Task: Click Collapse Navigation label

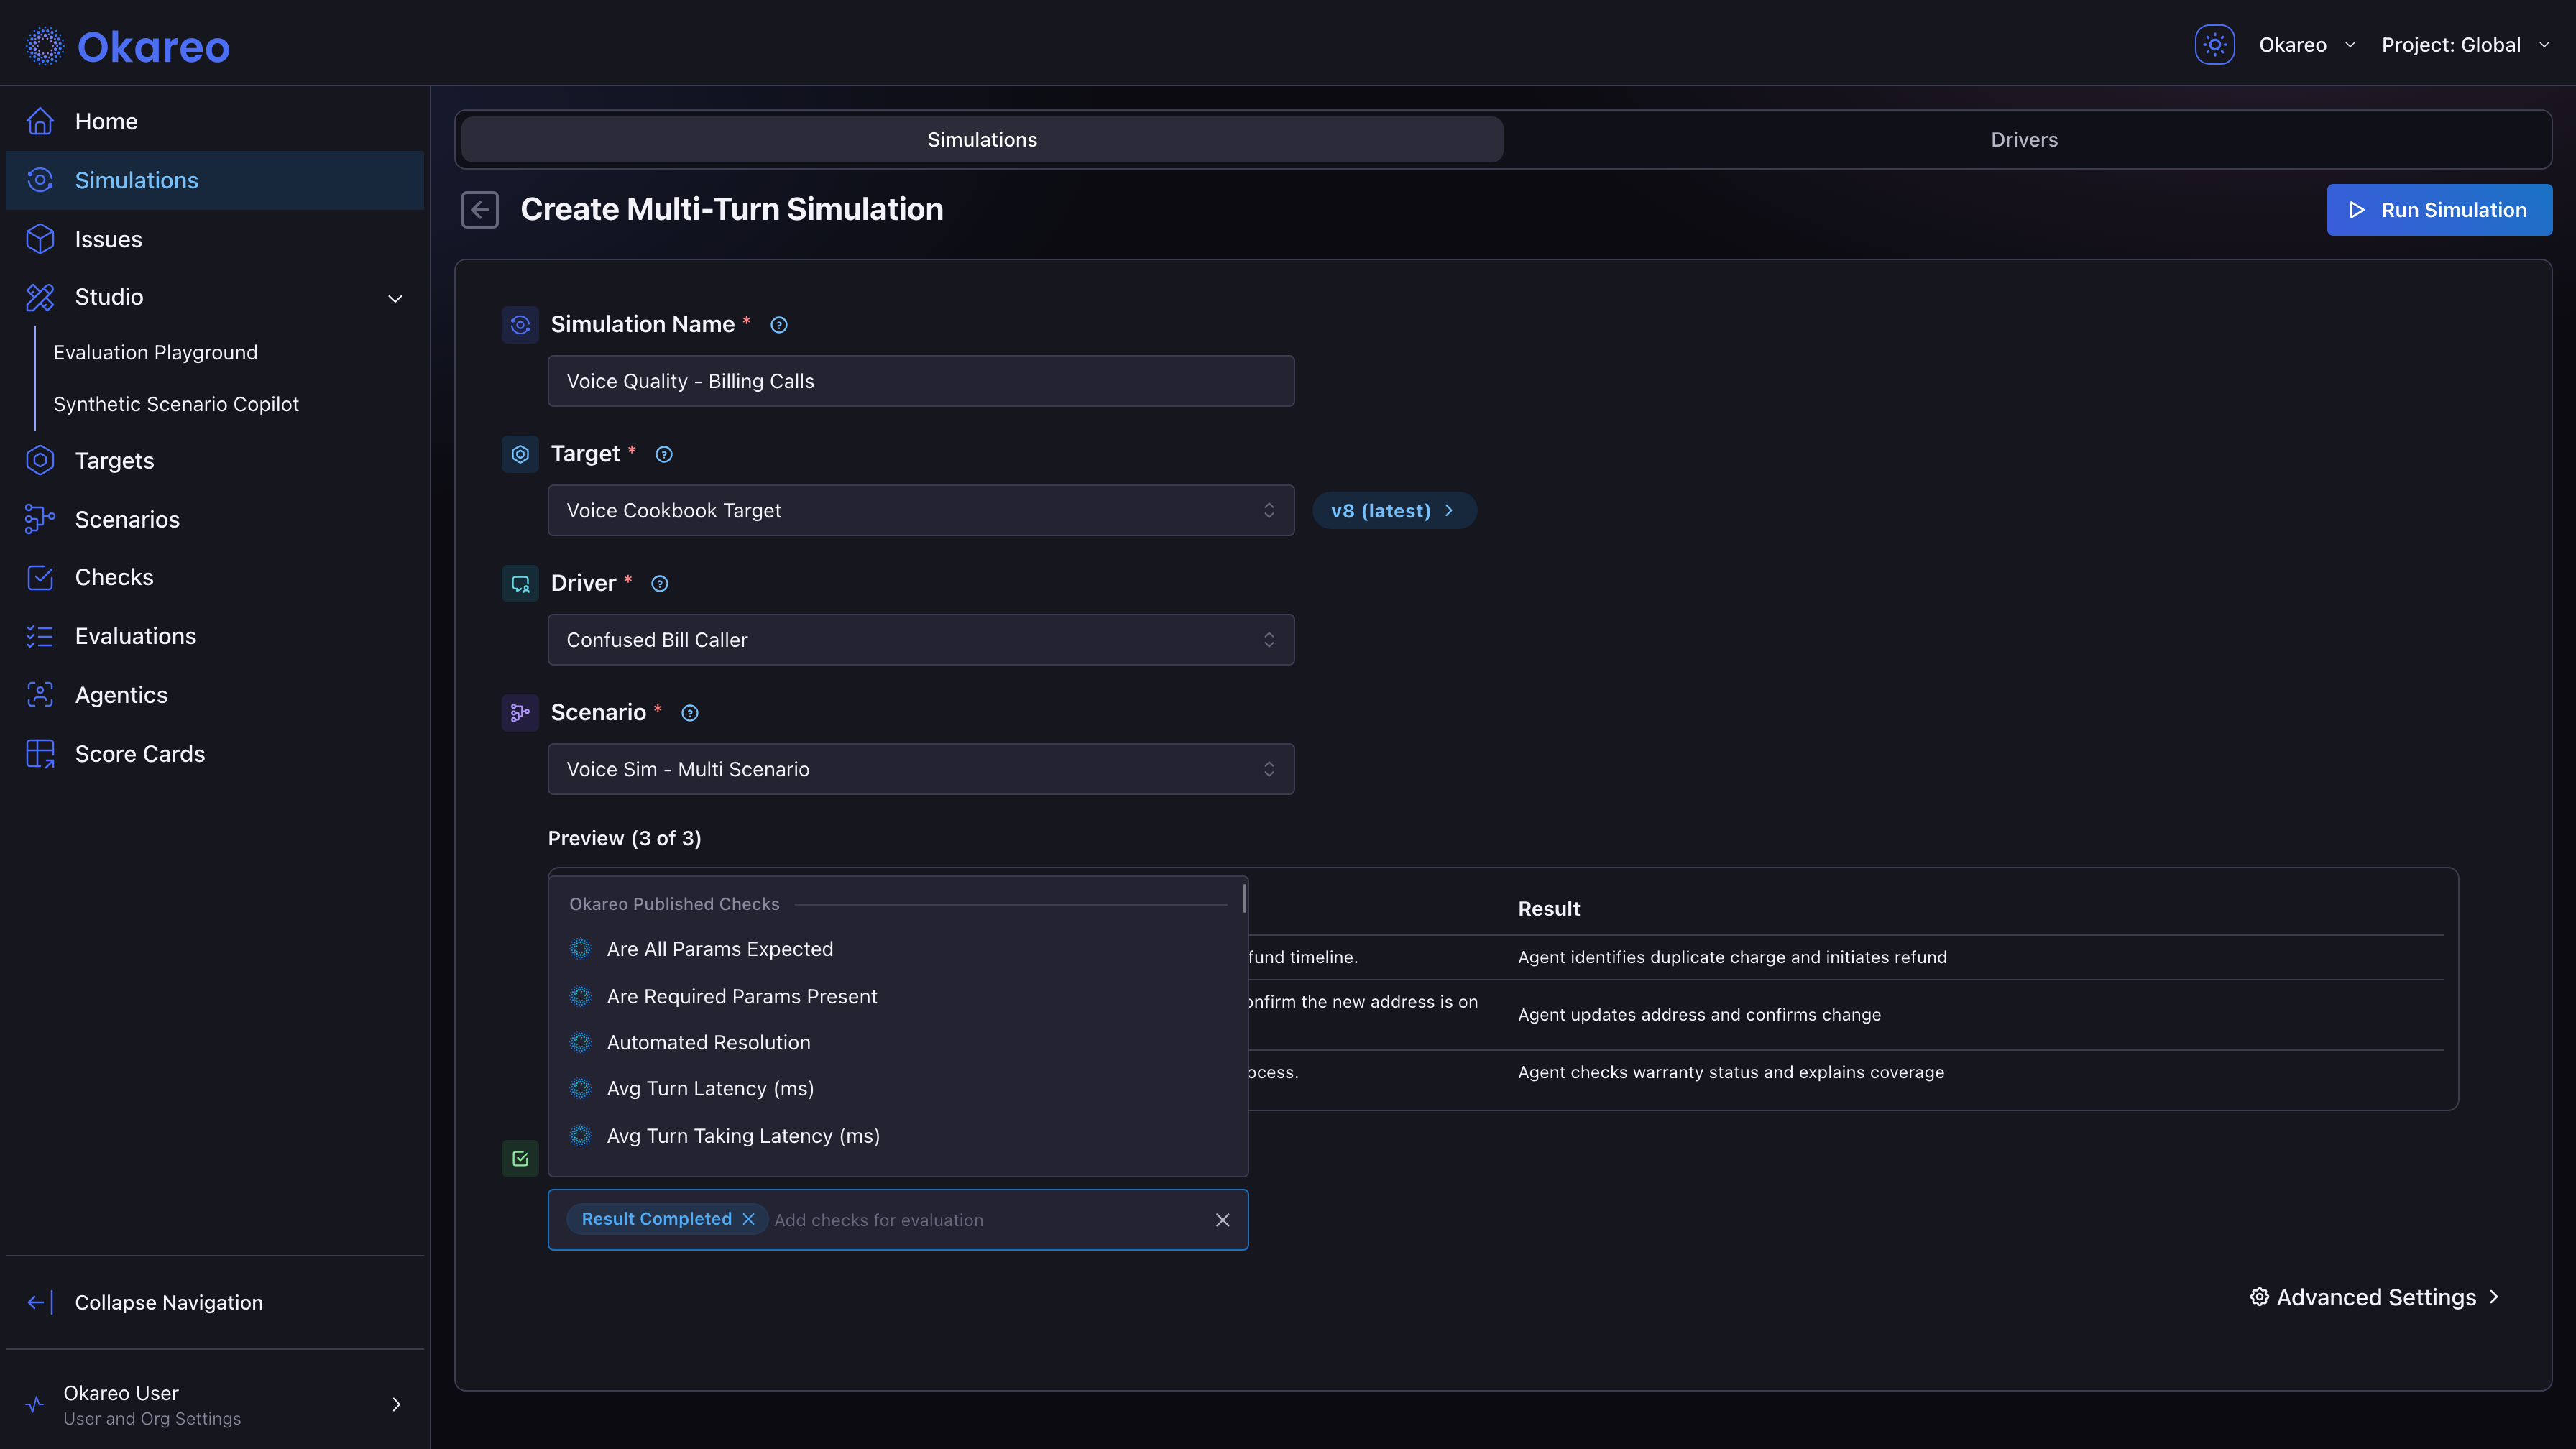Action: point(169,1302)
